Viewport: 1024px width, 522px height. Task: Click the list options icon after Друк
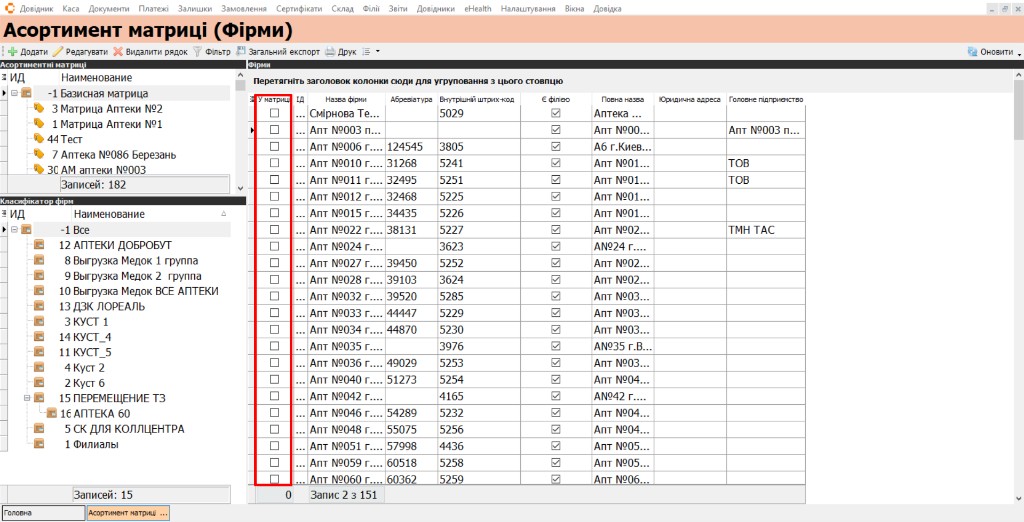[x=366, y=52]
